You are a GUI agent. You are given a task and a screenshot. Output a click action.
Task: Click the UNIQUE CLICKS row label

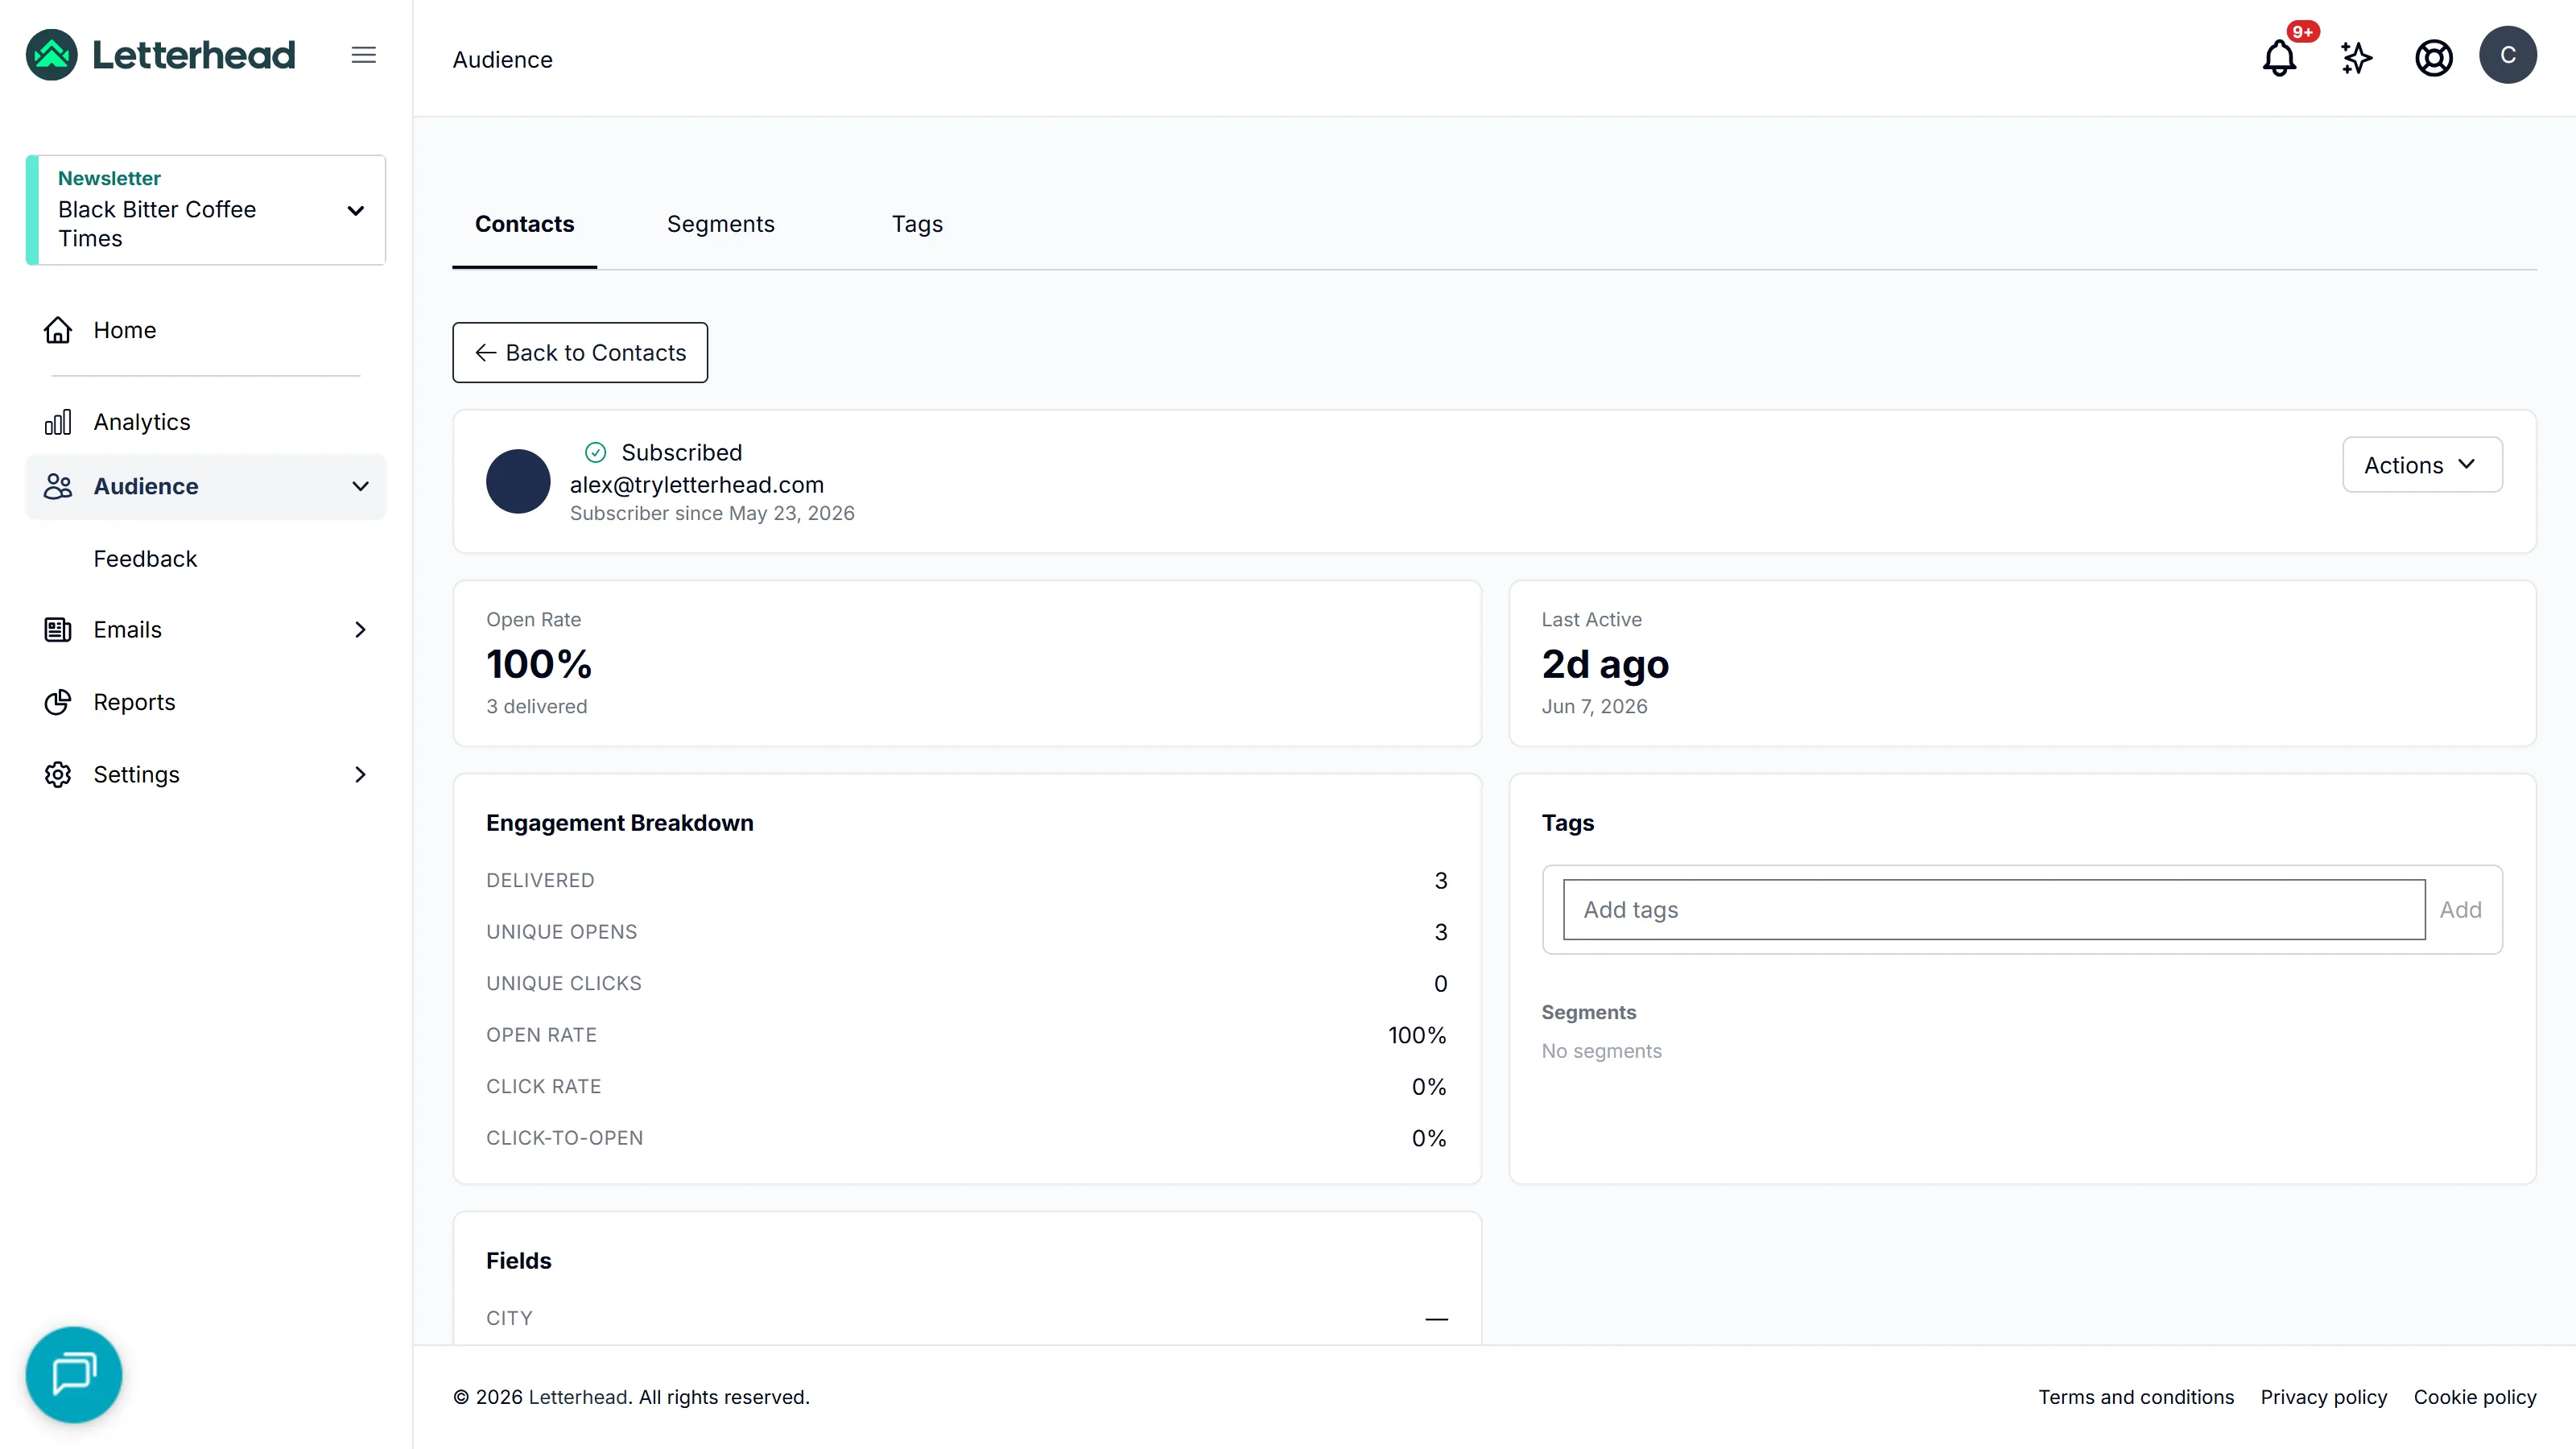(564, 984)
